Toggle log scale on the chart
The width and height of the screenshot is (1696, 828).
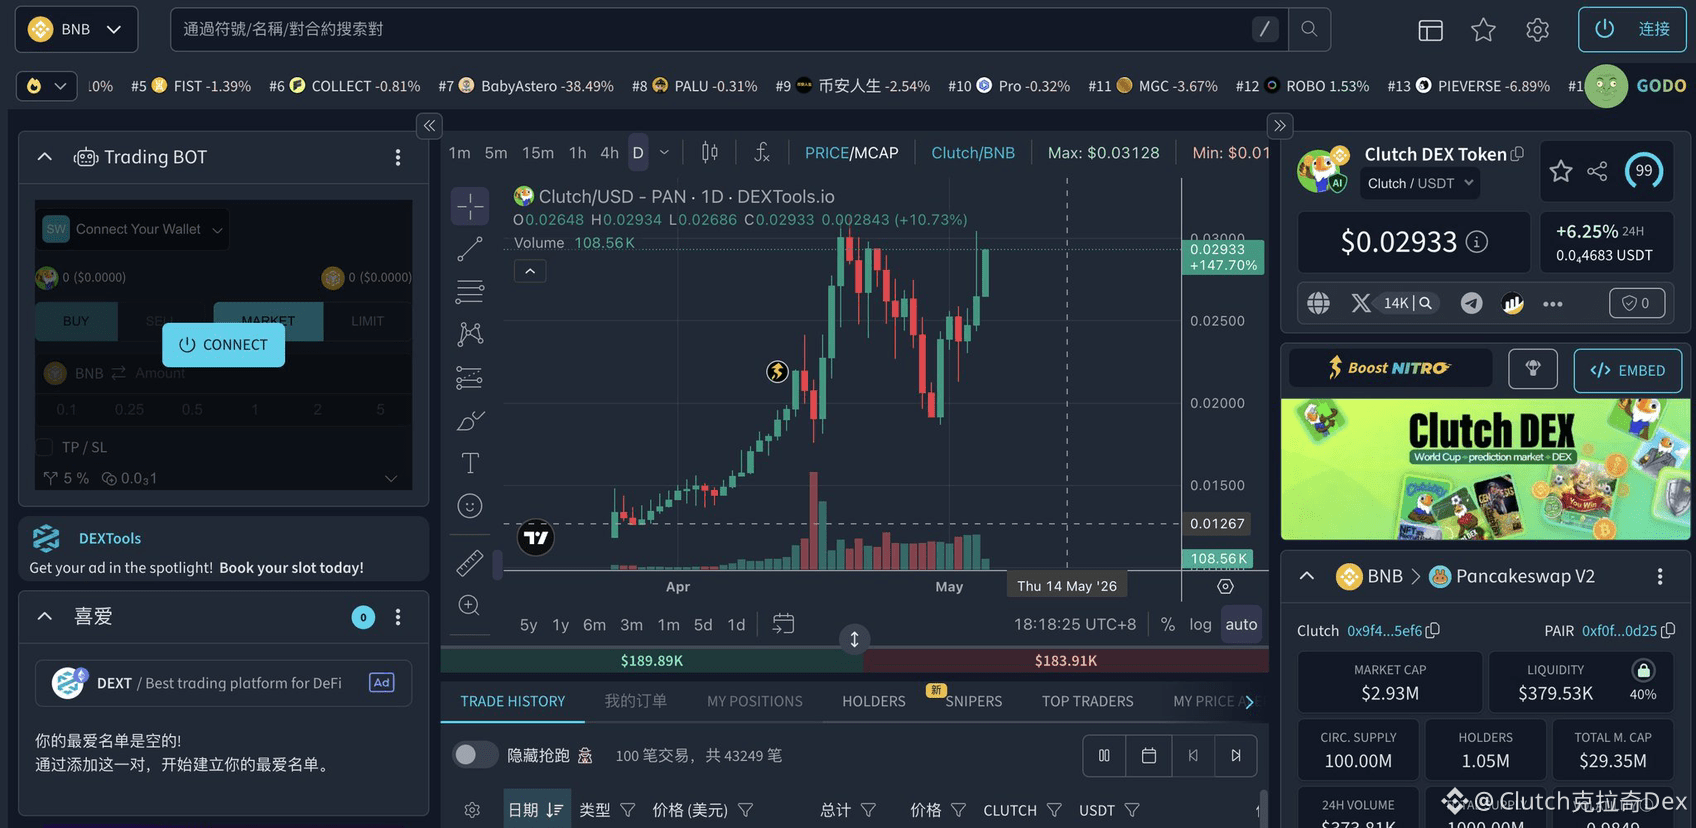coord(1201,624)
